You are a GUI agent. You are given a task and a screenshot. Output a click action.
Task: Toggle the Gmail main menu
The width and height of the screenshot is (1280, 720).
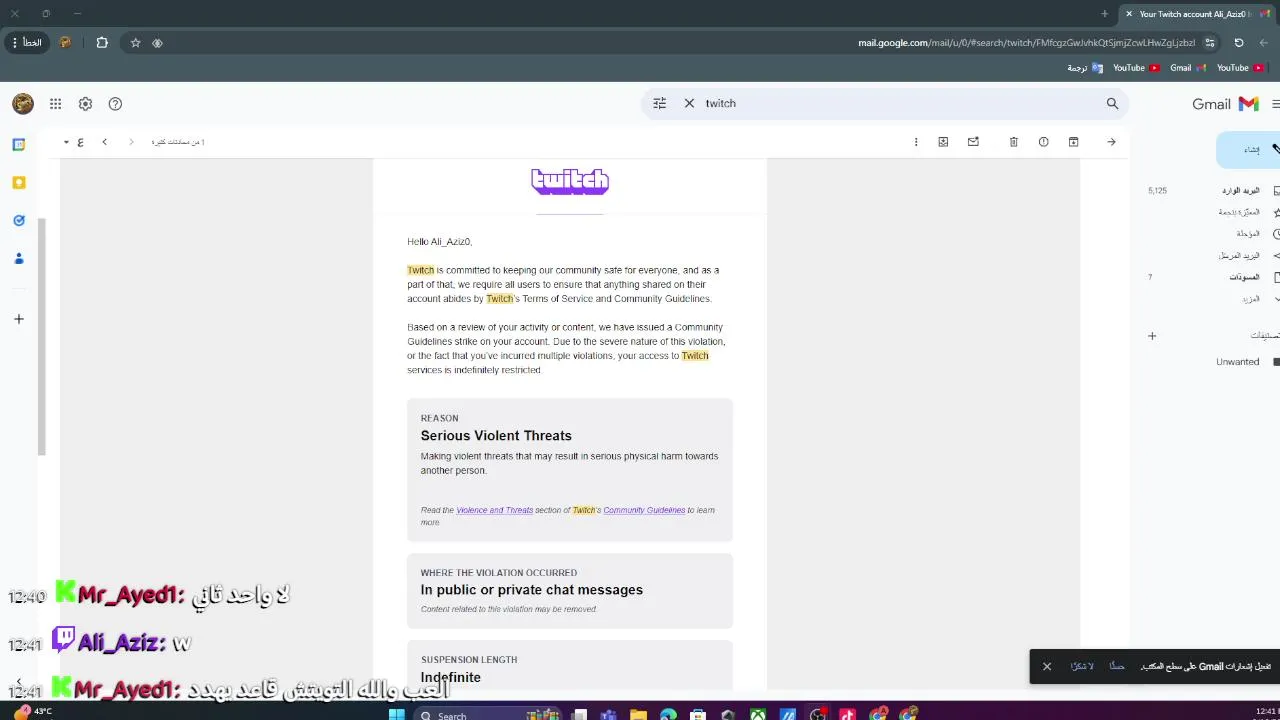click(1275, 104)
